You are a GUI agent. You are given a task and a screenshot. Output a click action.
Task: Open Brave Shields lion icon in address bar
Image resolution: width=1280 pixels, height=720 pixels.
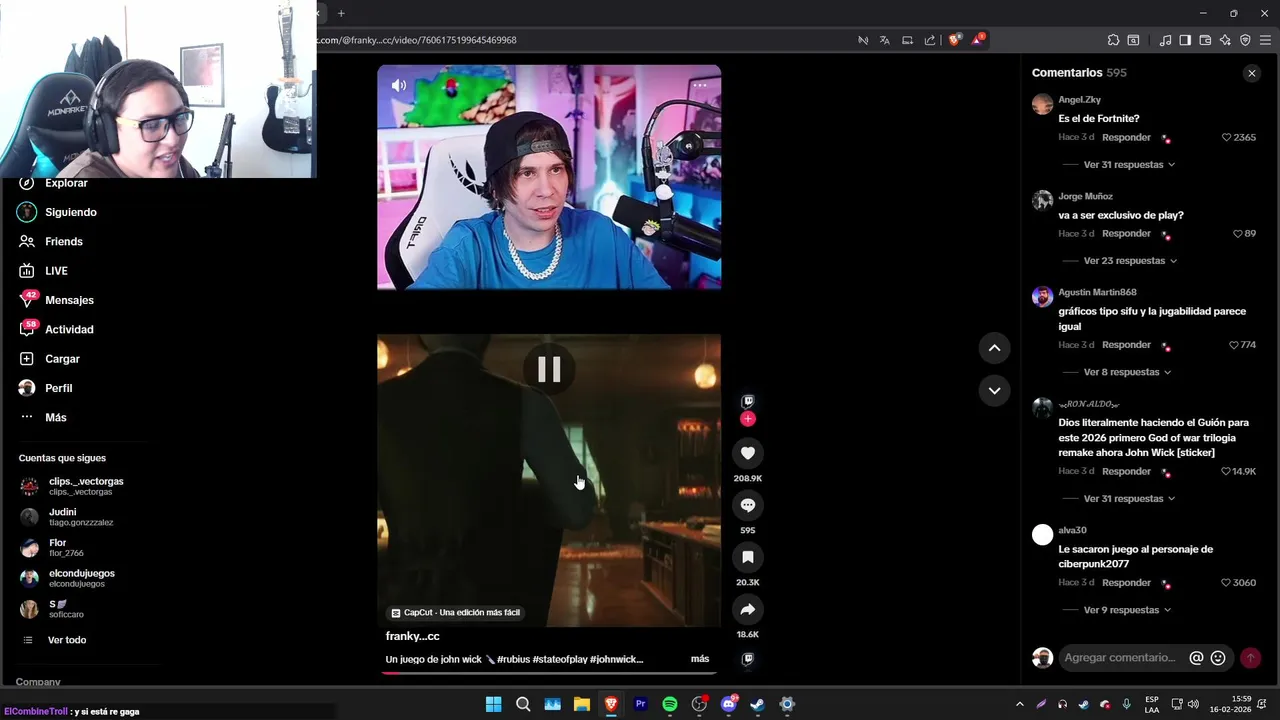[955, 40]
